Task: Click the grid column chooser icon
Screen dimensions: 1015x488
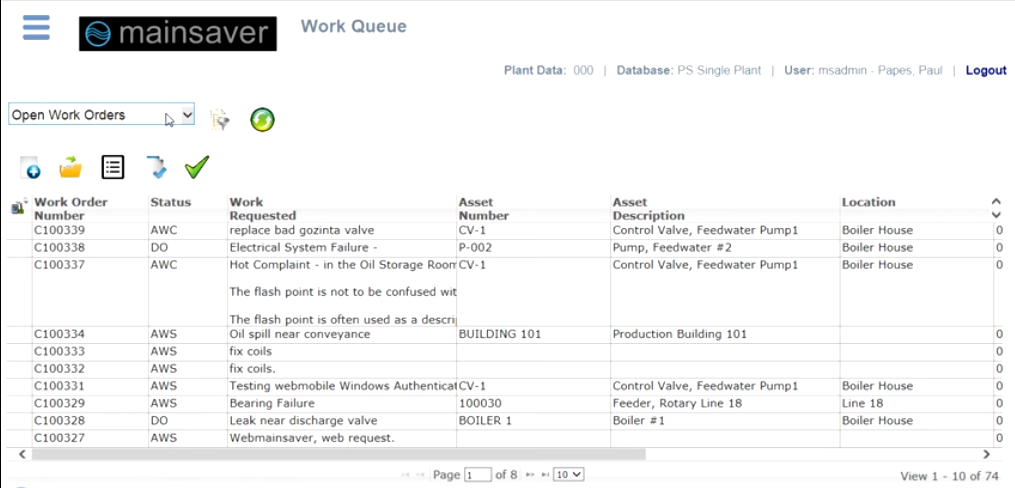Action: 19,206
